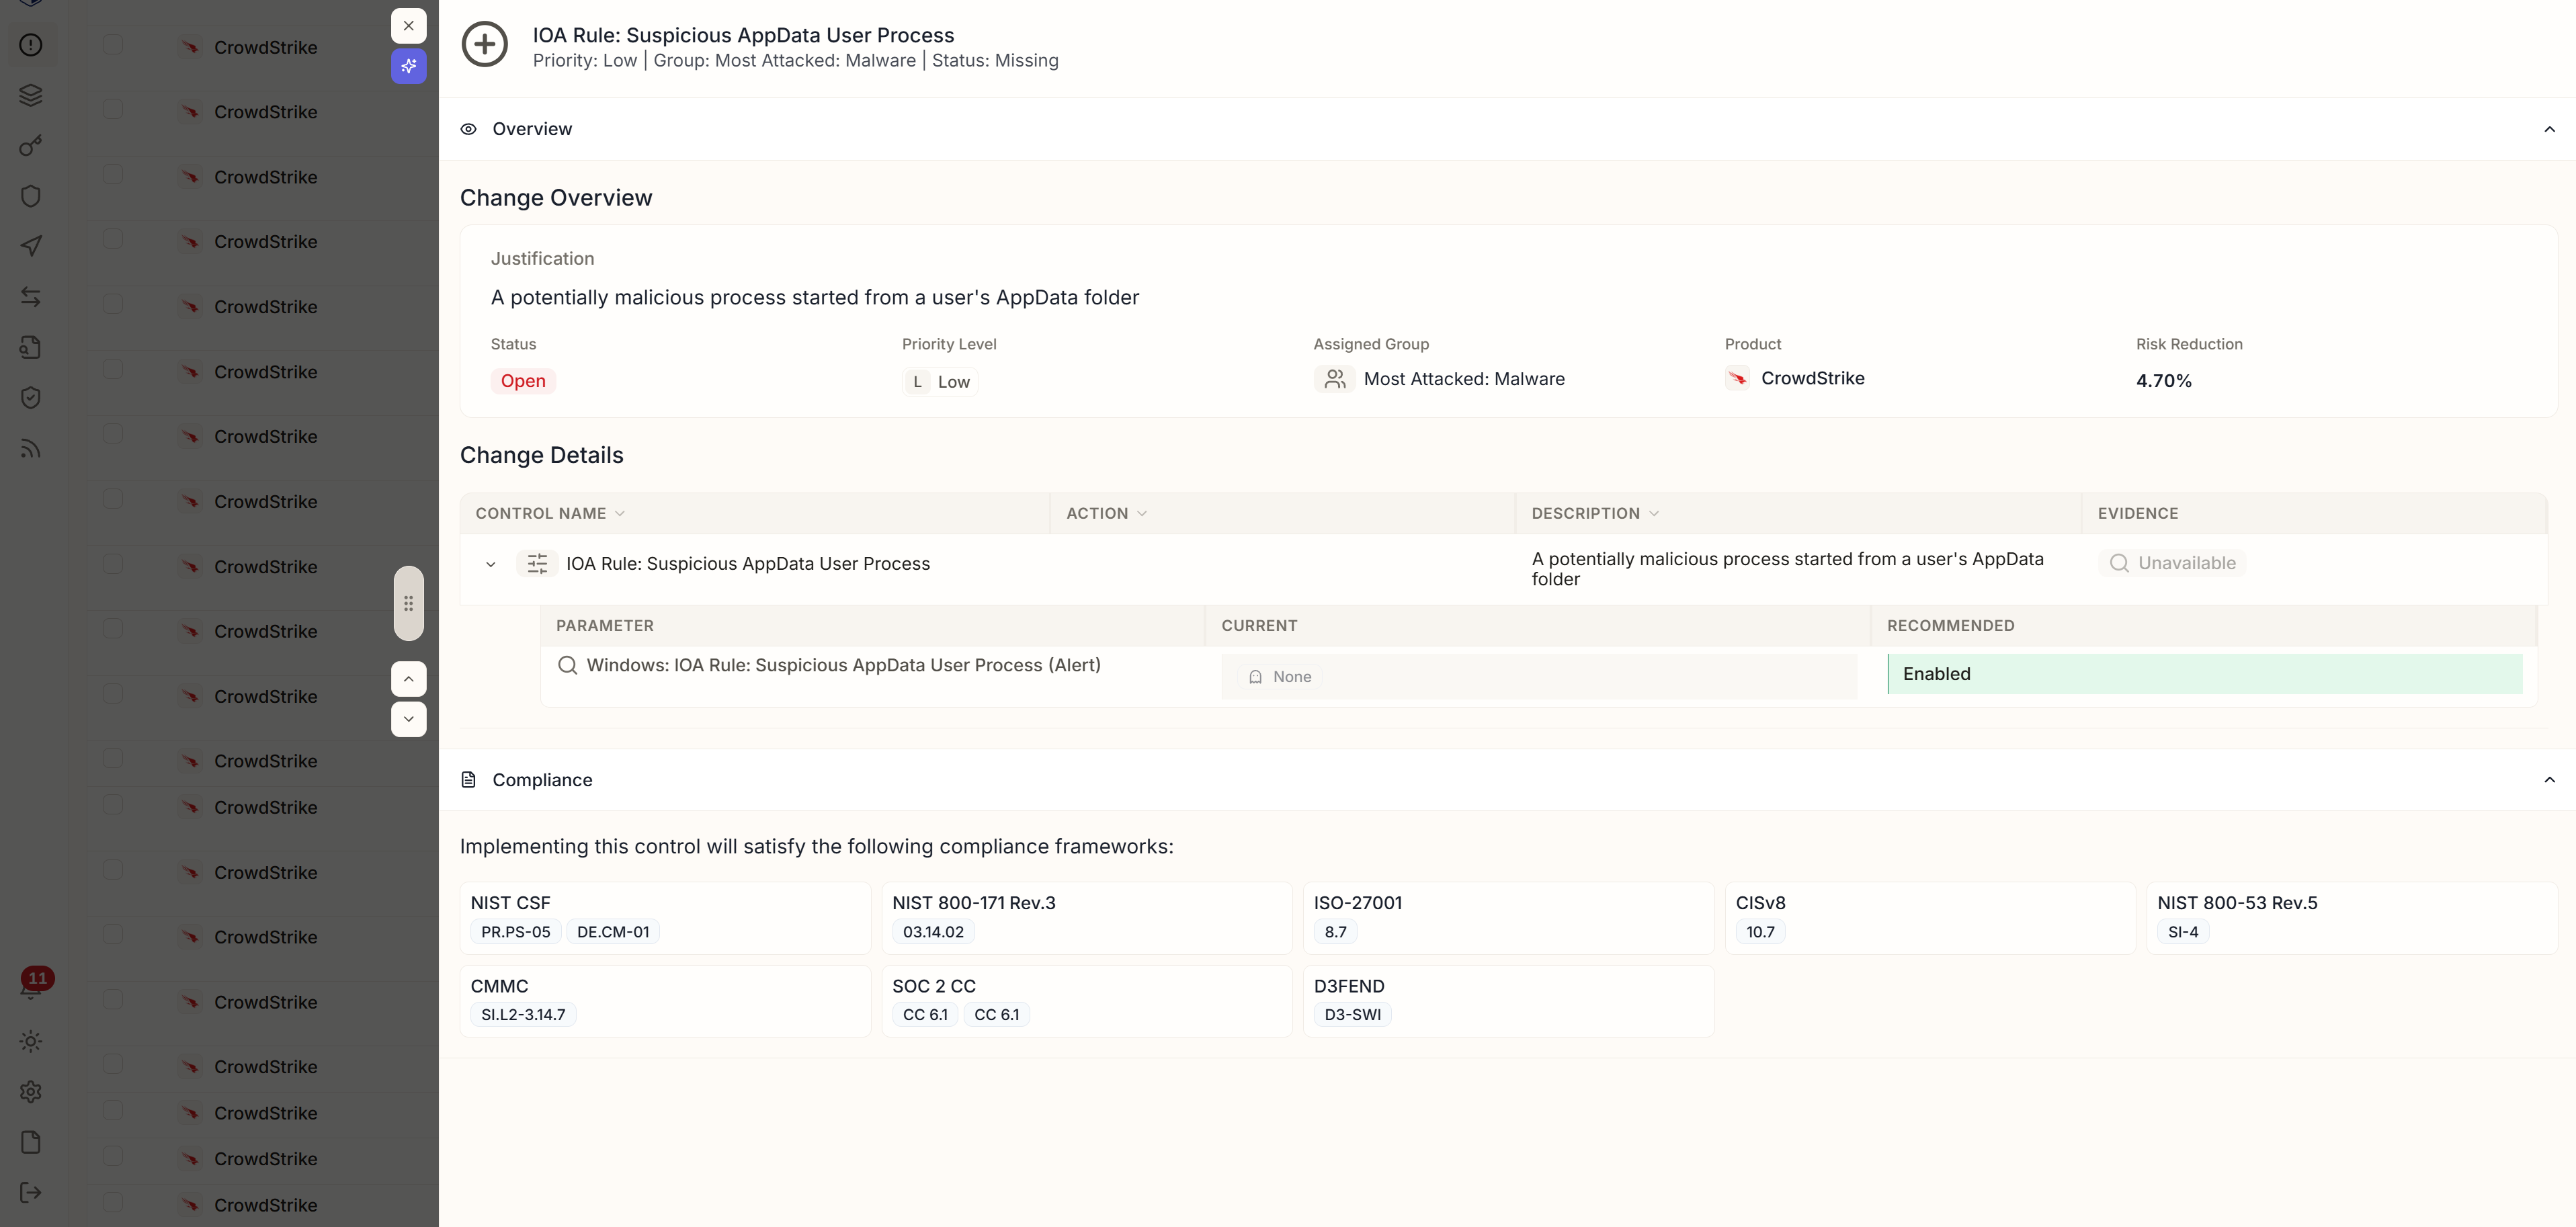Viewport: 2576px width, 1227px height.
Task: Click the PR.PS-05 compliance tag
Action: pyautogui.click(x=516, y=932)
